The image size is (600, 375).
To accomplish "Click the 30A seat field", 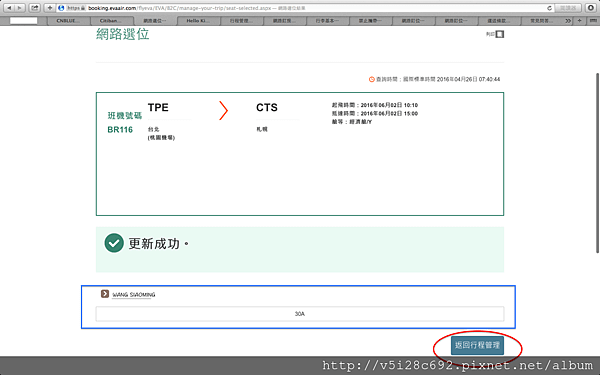I will tap(300, 314).
